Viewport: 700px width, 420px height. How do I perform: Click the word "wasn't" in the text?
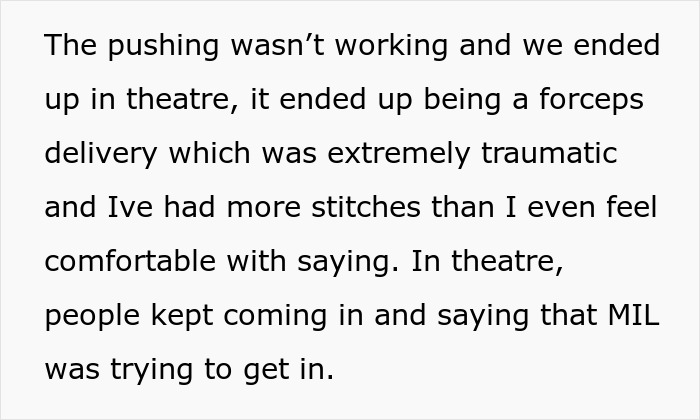(277, 45)
